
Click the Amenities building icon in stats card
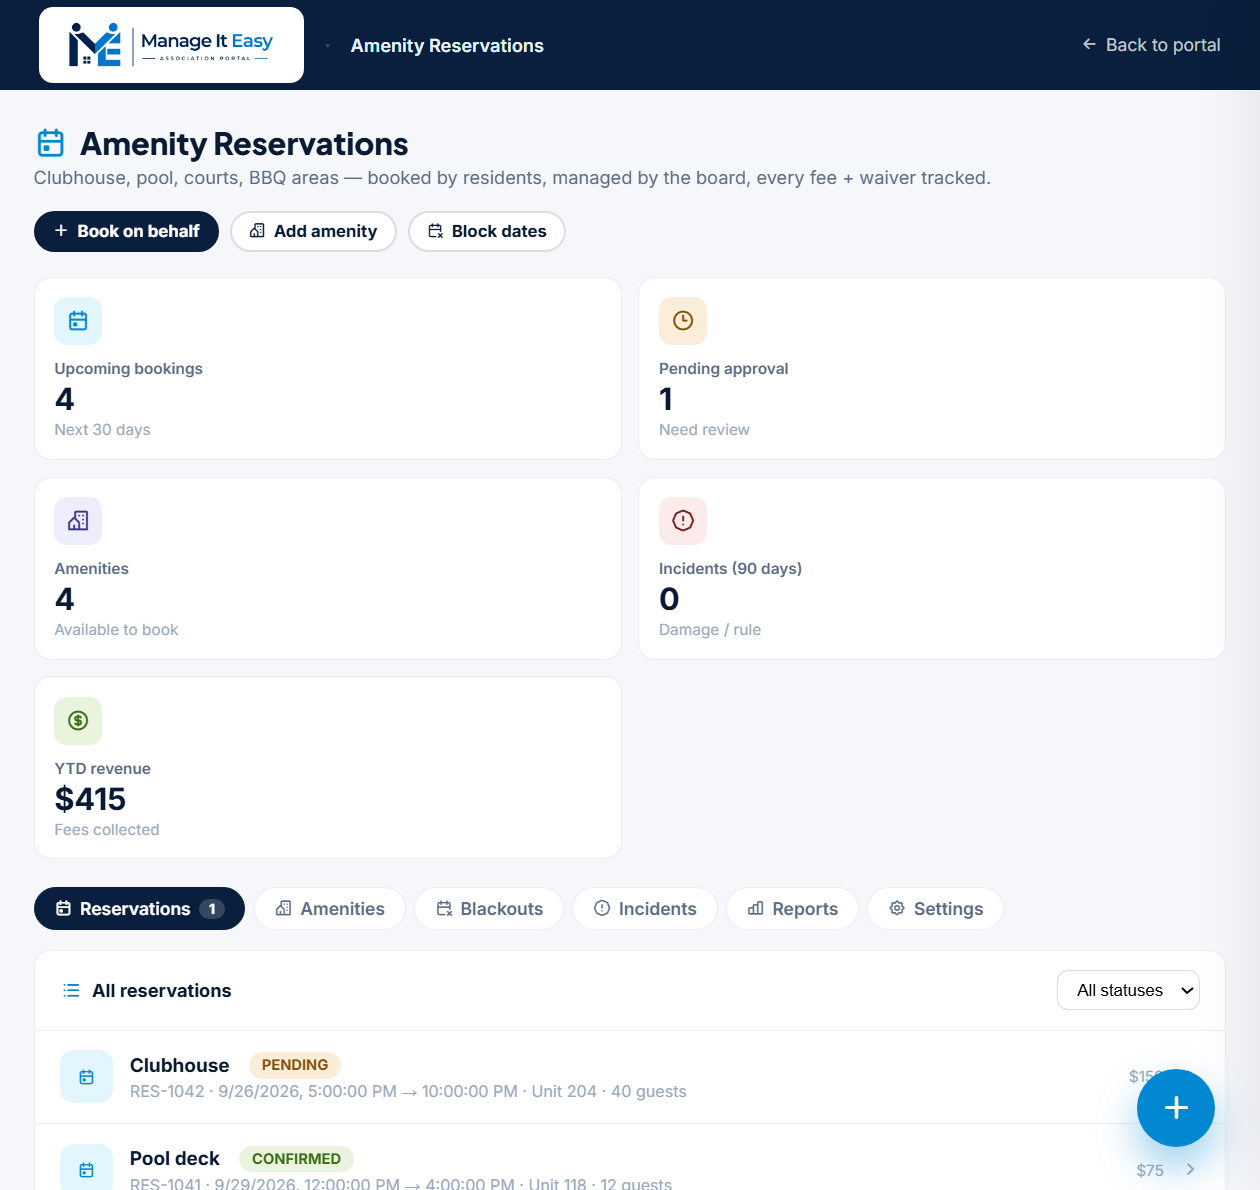(x=78, y=521)
